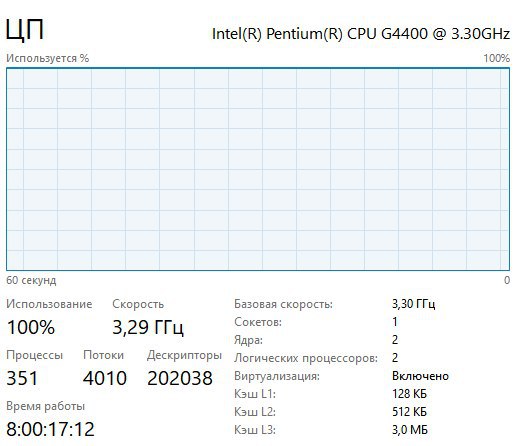Click the Время работы label
The height and width of the screenshot is (446, 524).
coord(45,406)
